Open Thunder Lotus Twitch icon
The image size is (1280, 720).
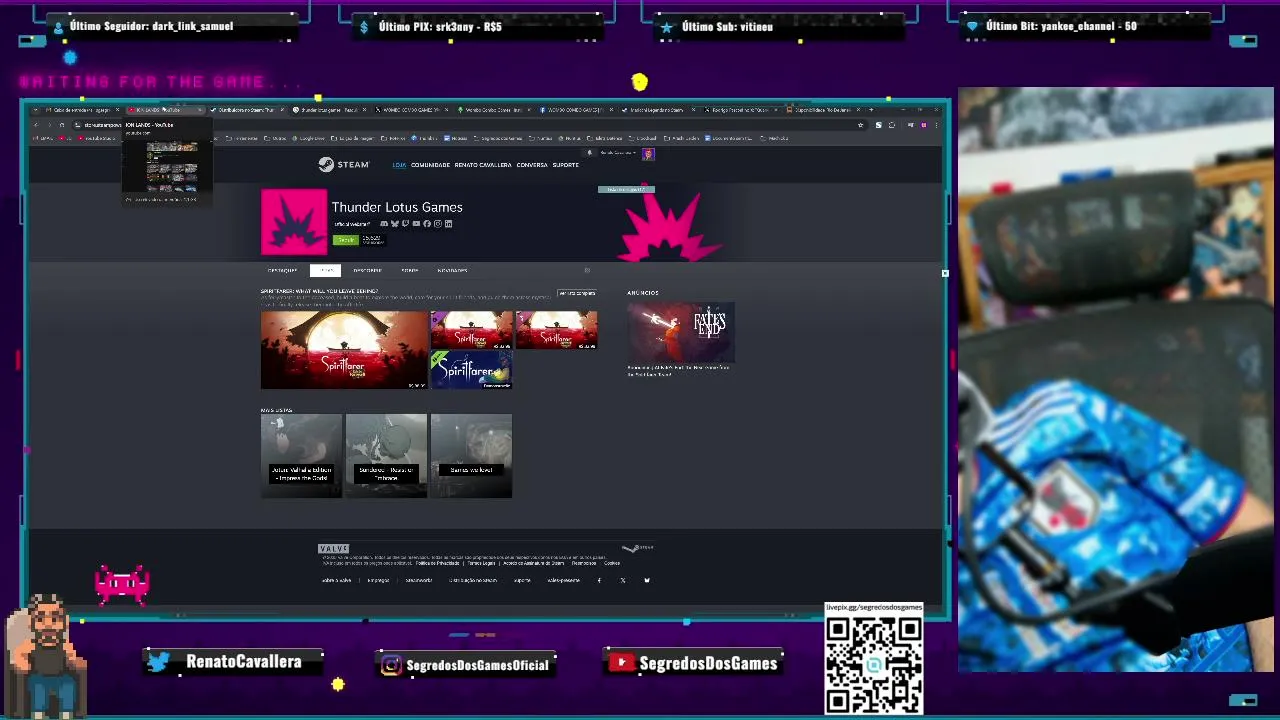click(x=405, y=224)
